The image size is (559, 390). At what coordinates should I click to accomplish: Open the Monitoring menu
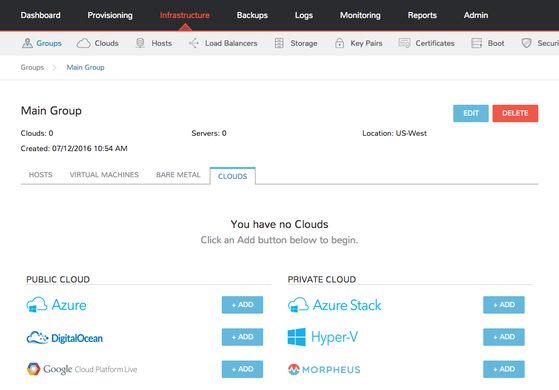[x=360, y=15]
